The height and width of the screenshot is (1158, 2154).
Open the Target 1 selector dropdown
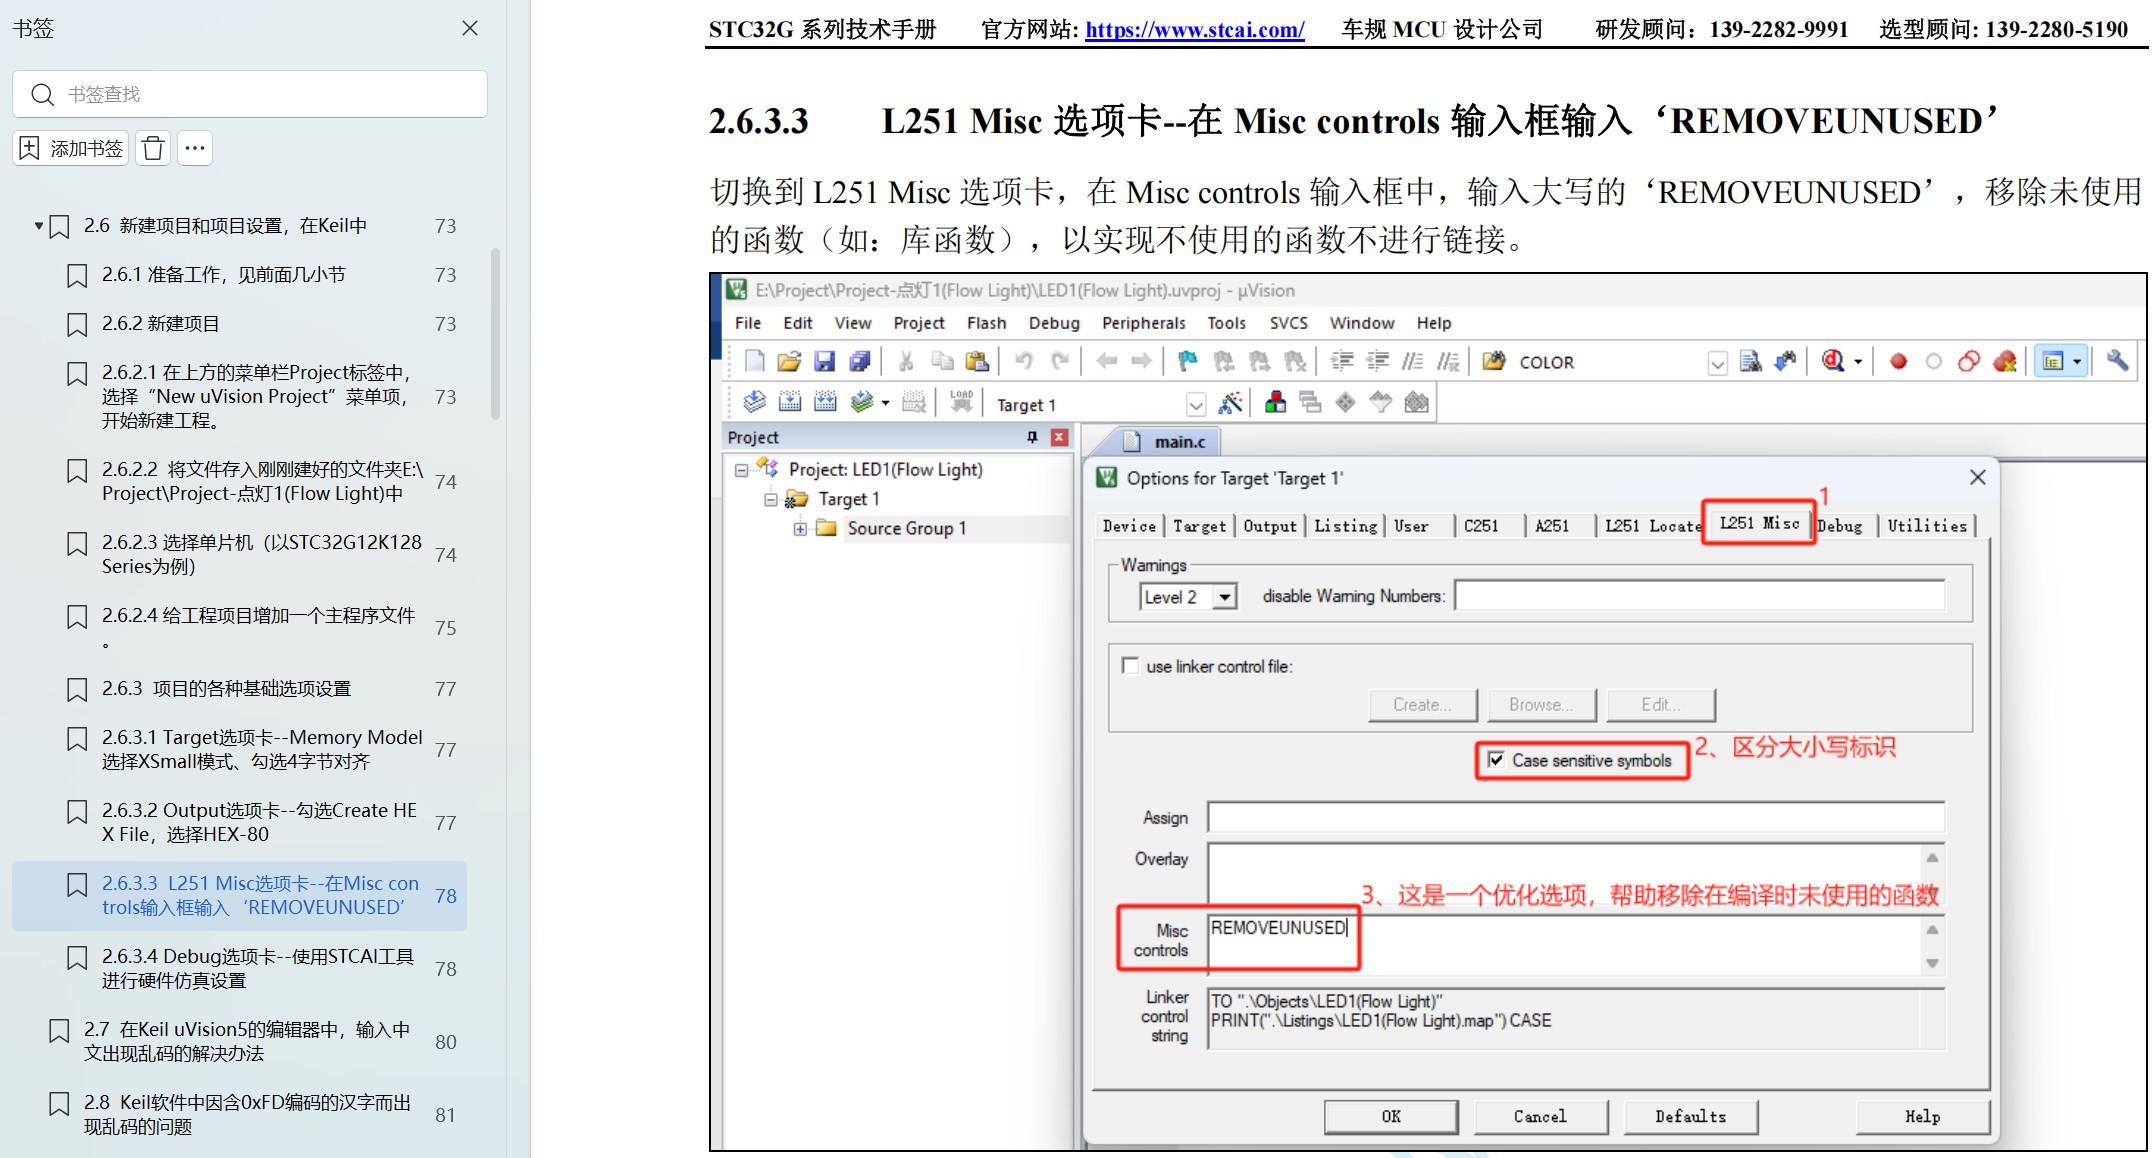[x=1195, y=405]
